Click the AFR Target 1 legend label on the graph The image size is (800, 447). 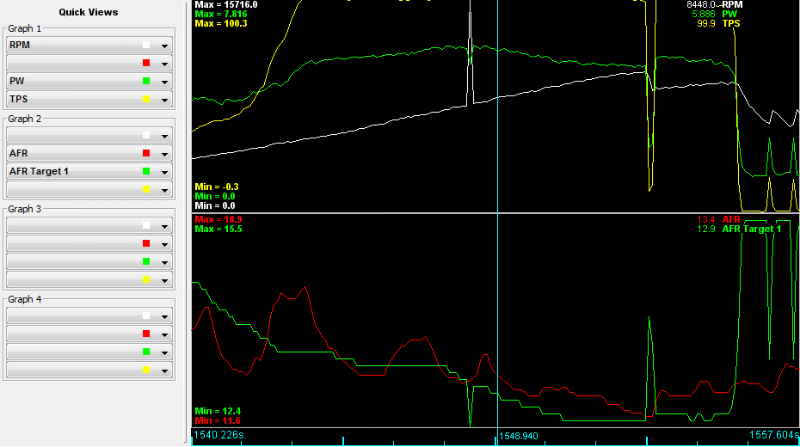pyautogui.click(x=763, y=229)
